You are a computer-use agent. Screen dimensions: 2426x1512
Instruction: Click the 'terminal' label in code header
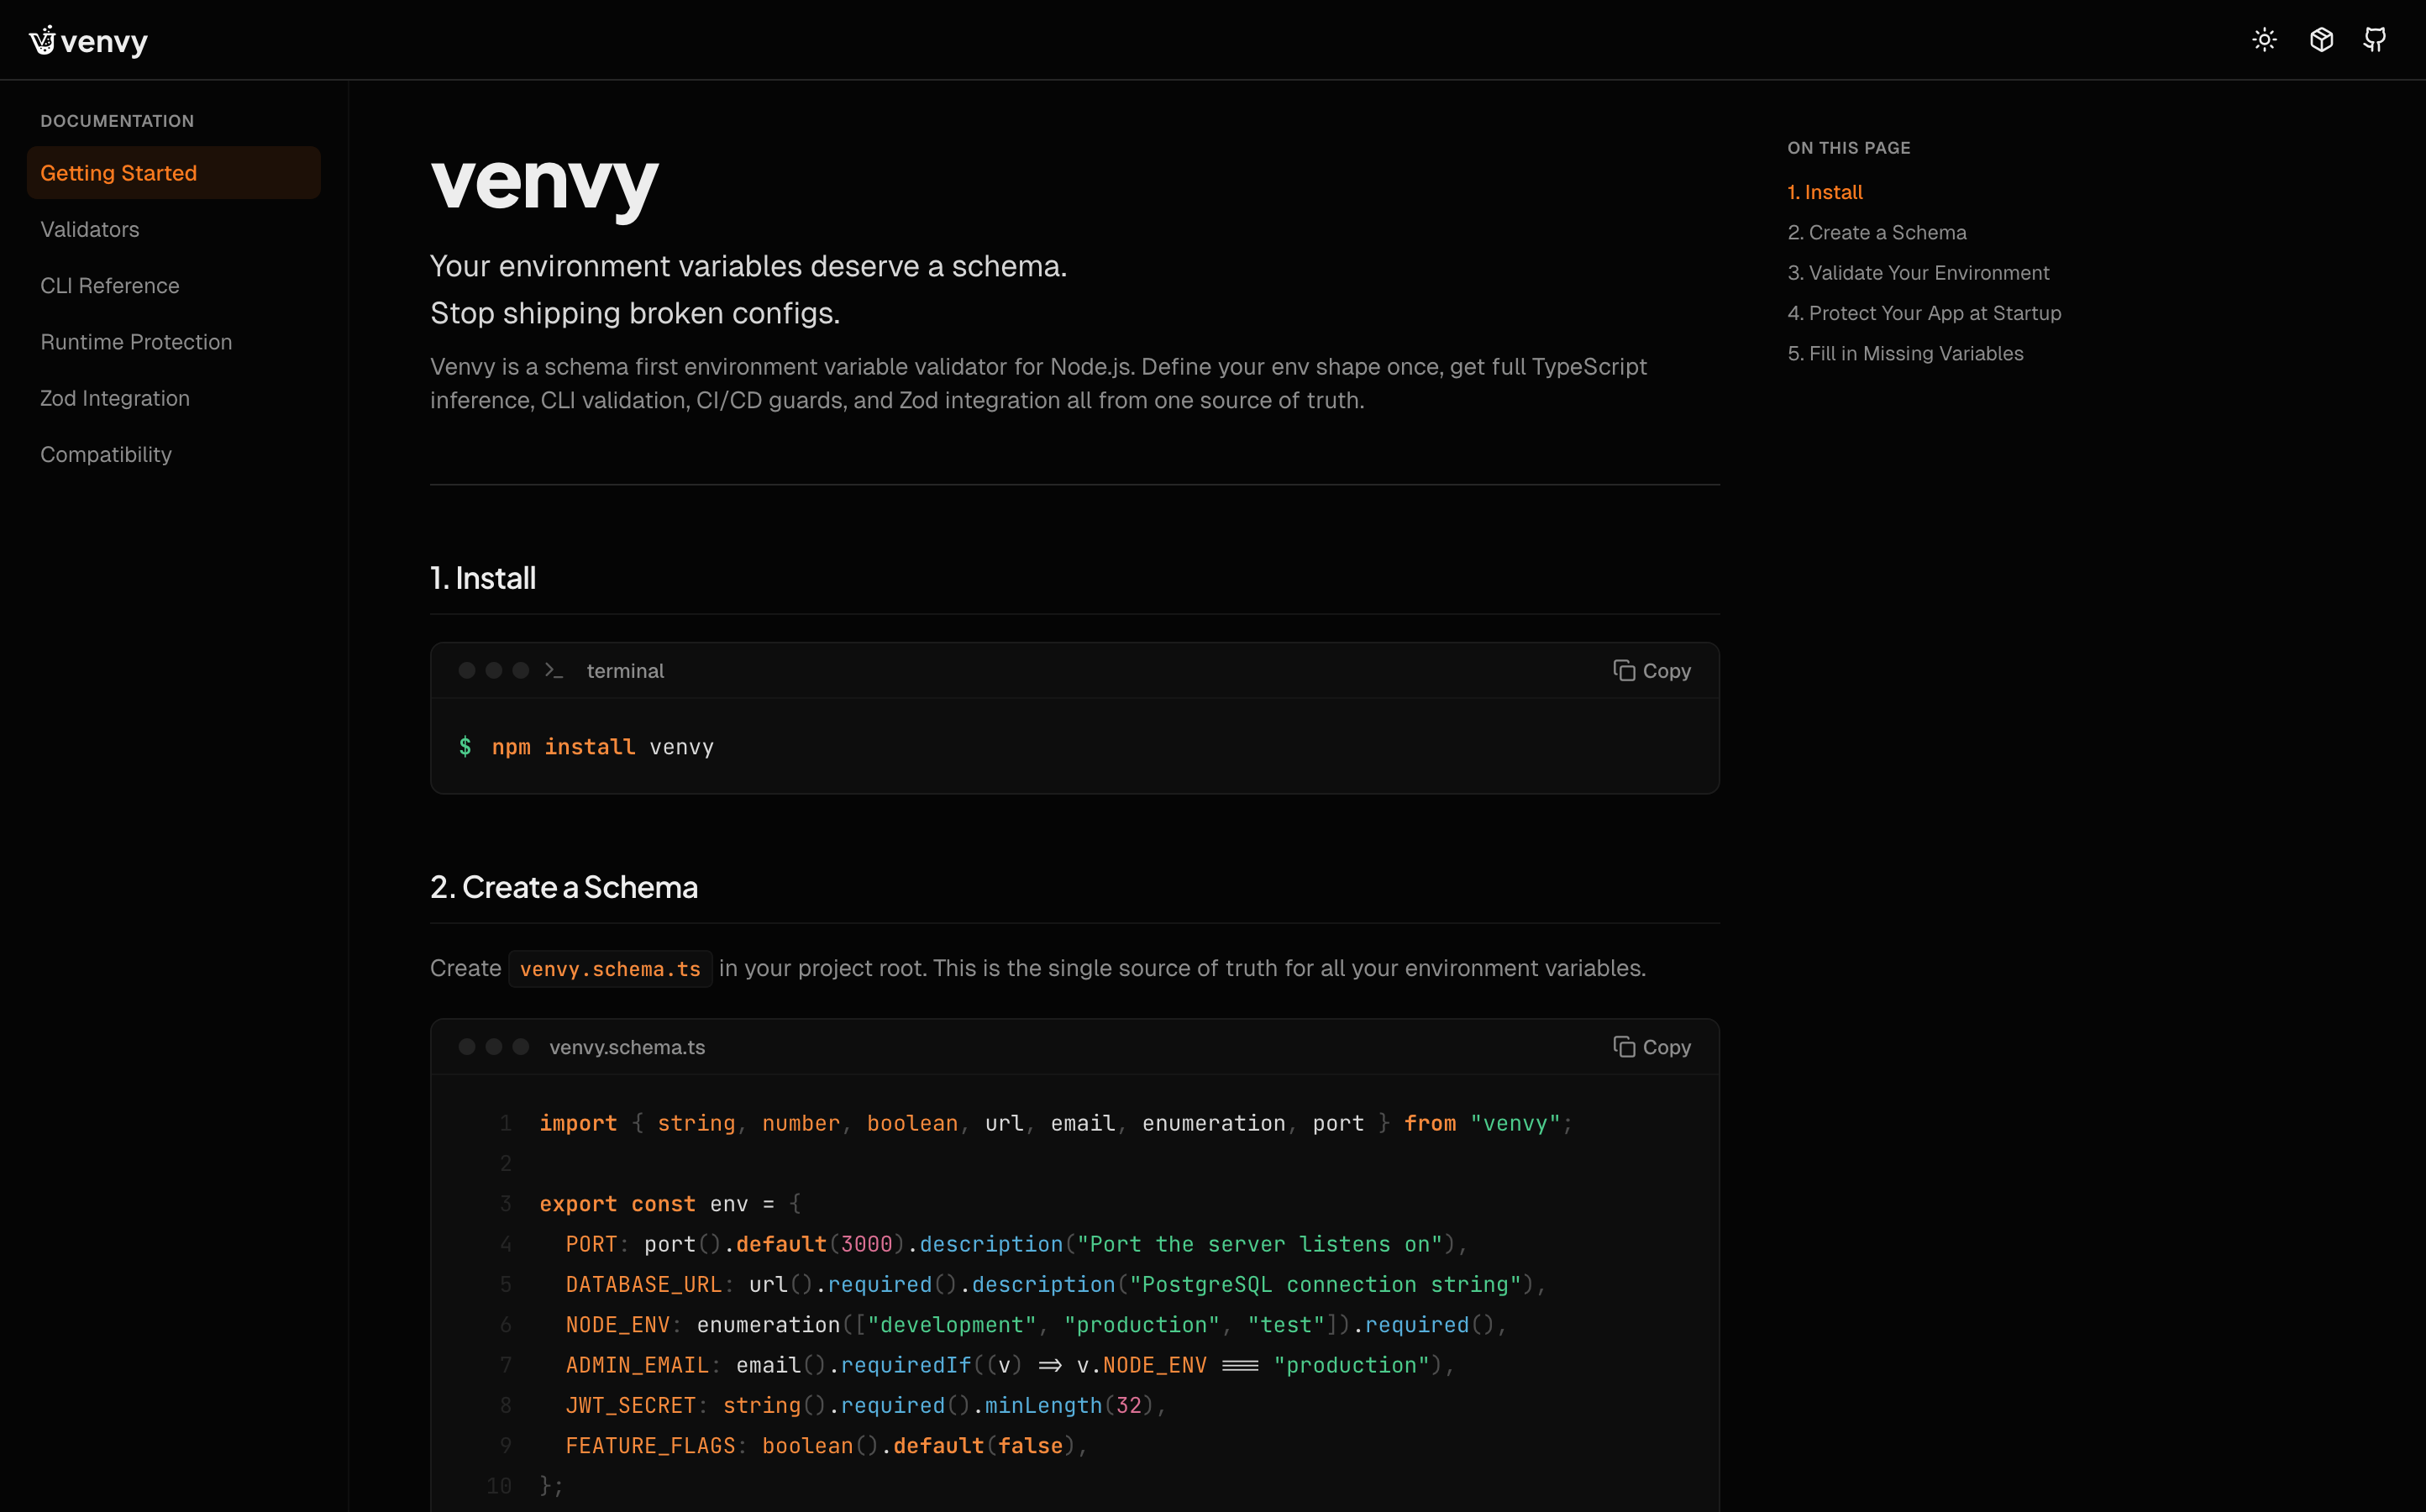pos(625,671)
